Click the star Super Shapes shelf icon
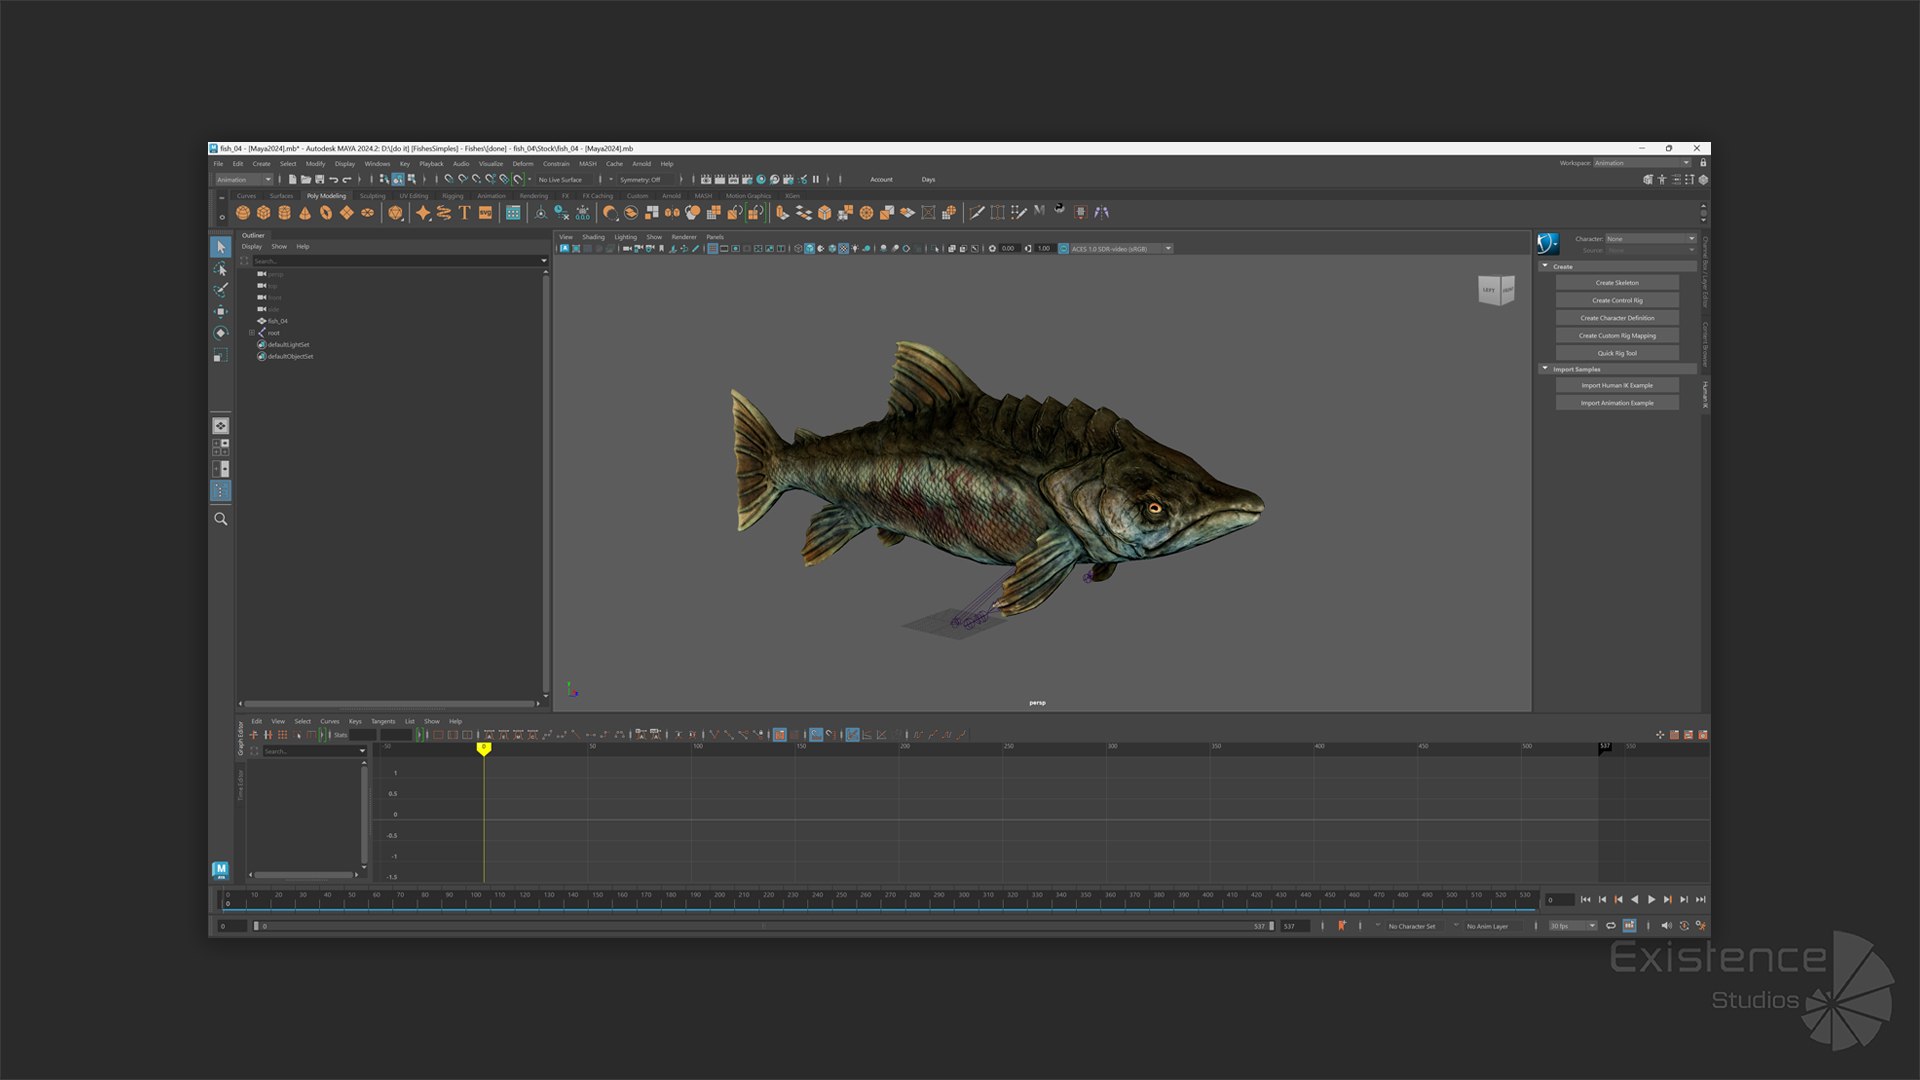Viewport: 1920px width, 1080px height. point(423,213)
